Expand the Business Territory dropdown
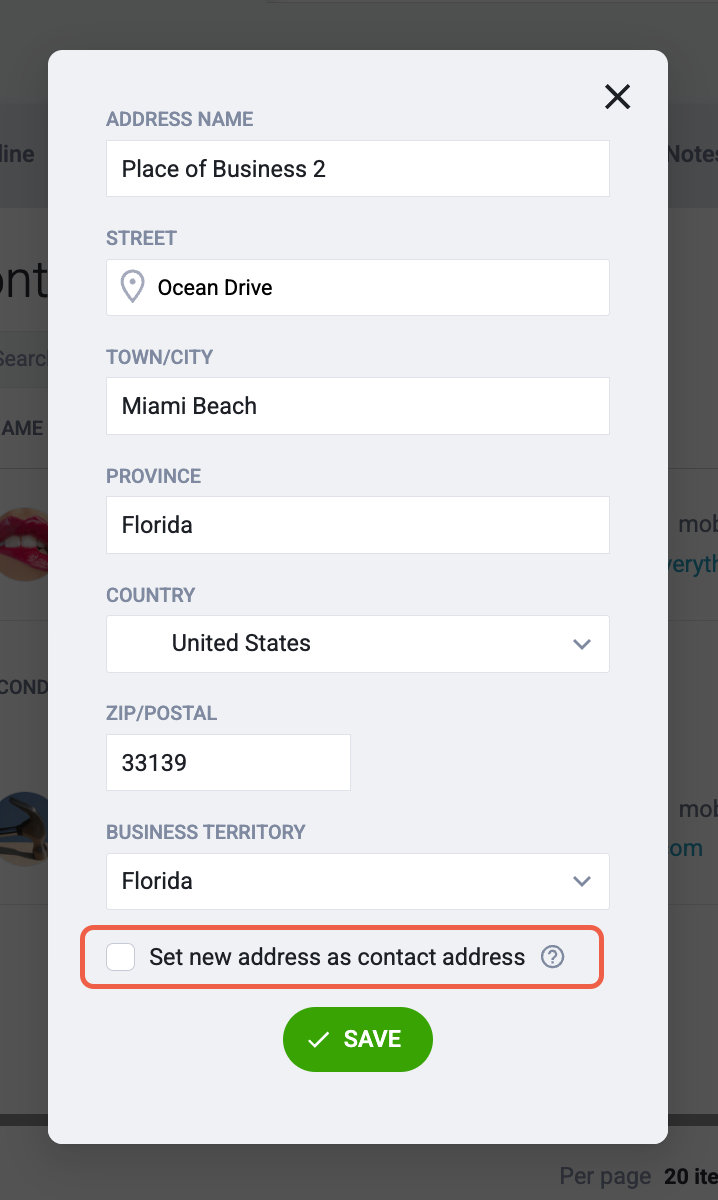 358,881
